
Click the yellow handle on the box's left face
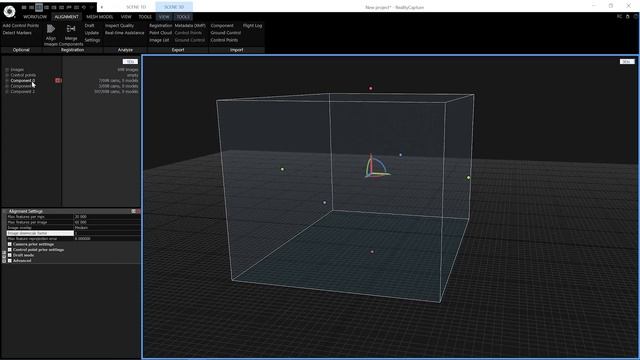[x=282, y=169]
